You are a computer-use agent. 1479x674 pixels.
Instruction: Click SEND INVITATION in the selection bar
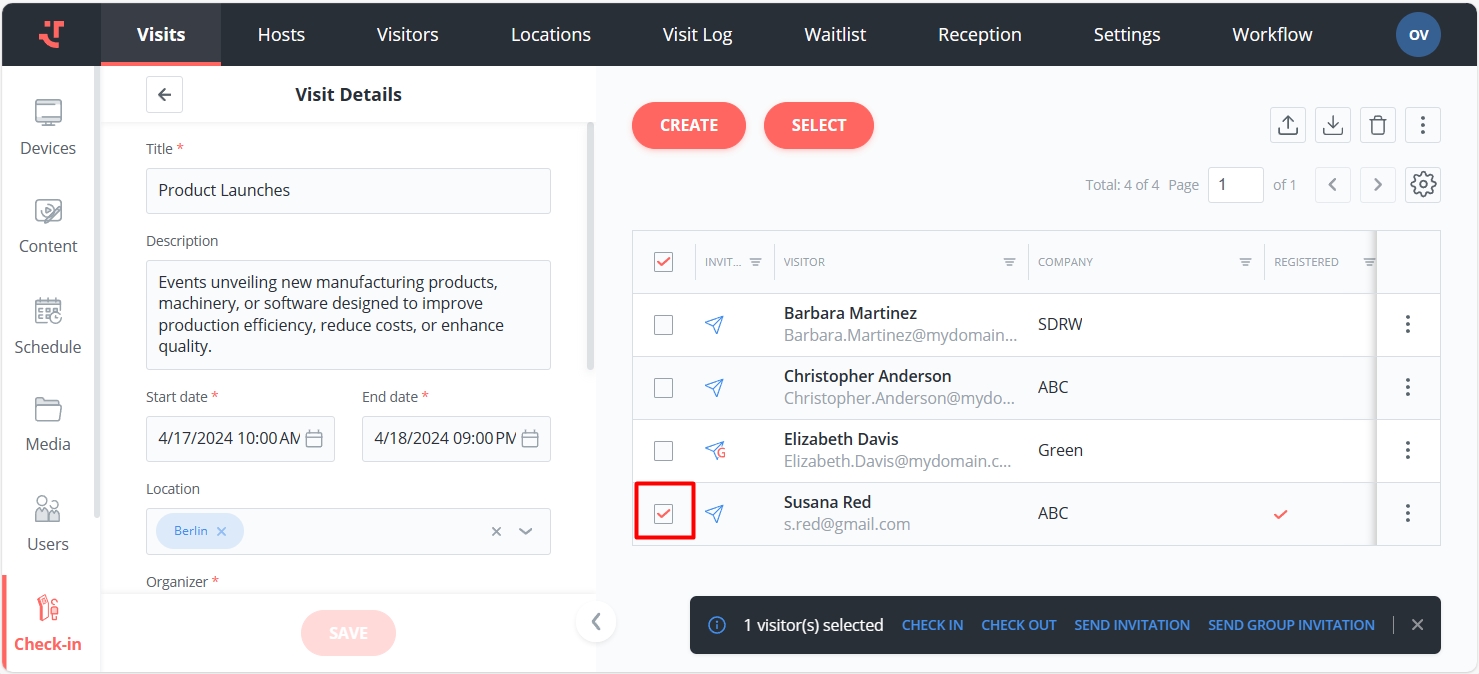click(x=1131, y=625)
